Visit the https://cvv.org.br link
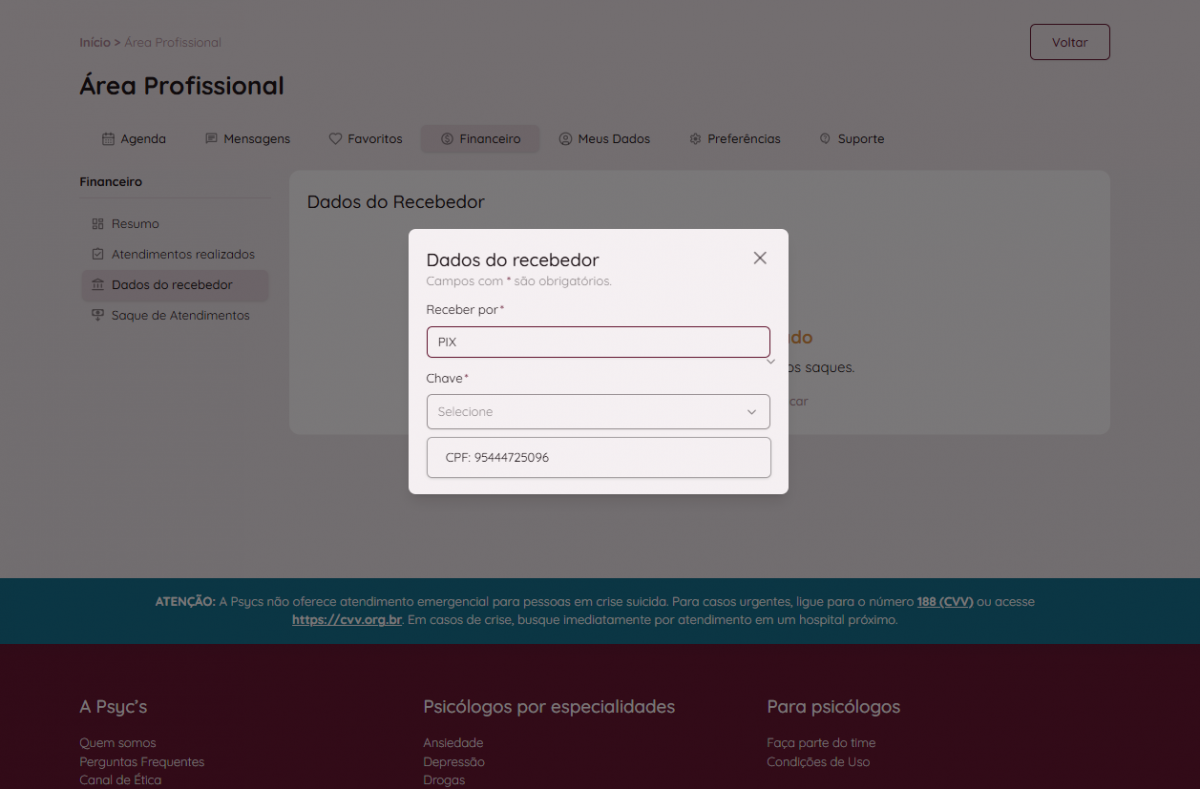Viewport: 1200px width, 789px height. (346, 620)
